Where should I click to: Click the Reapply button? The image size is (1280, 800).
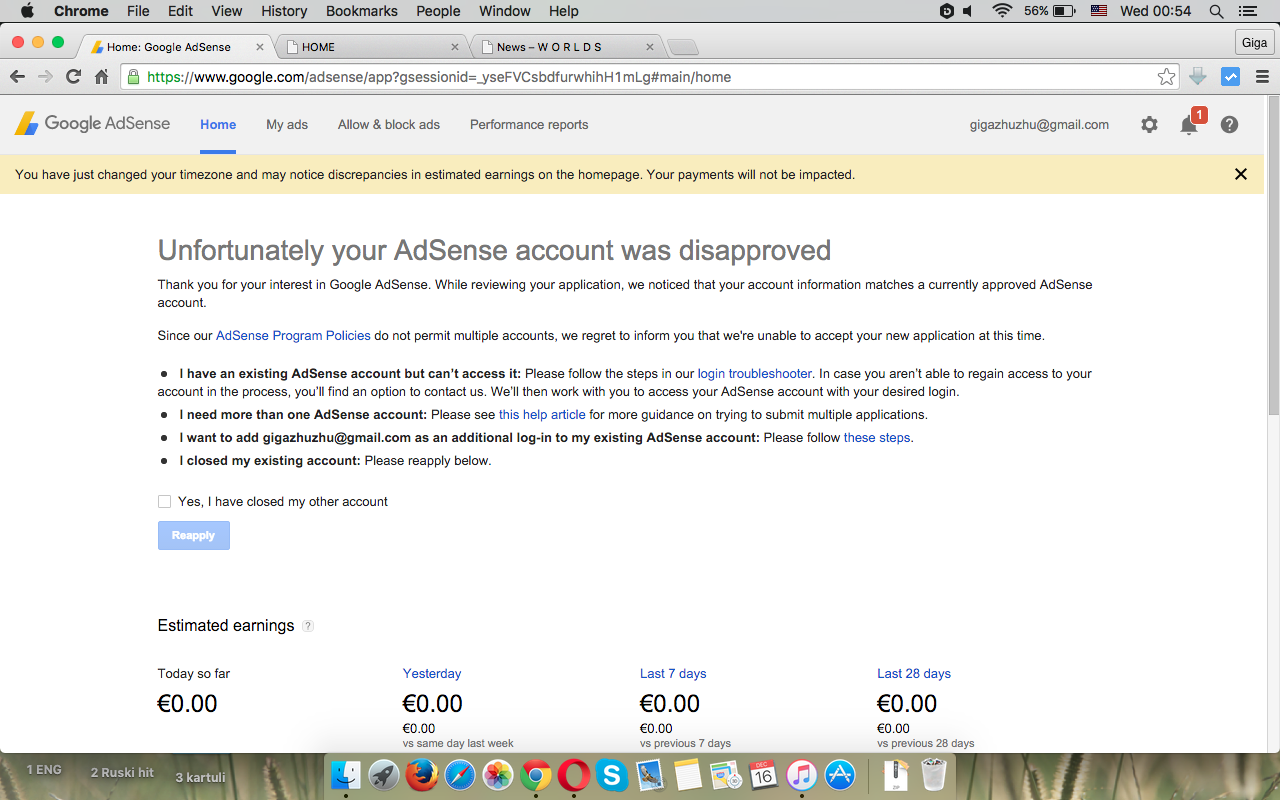click(x=194, y=536)
